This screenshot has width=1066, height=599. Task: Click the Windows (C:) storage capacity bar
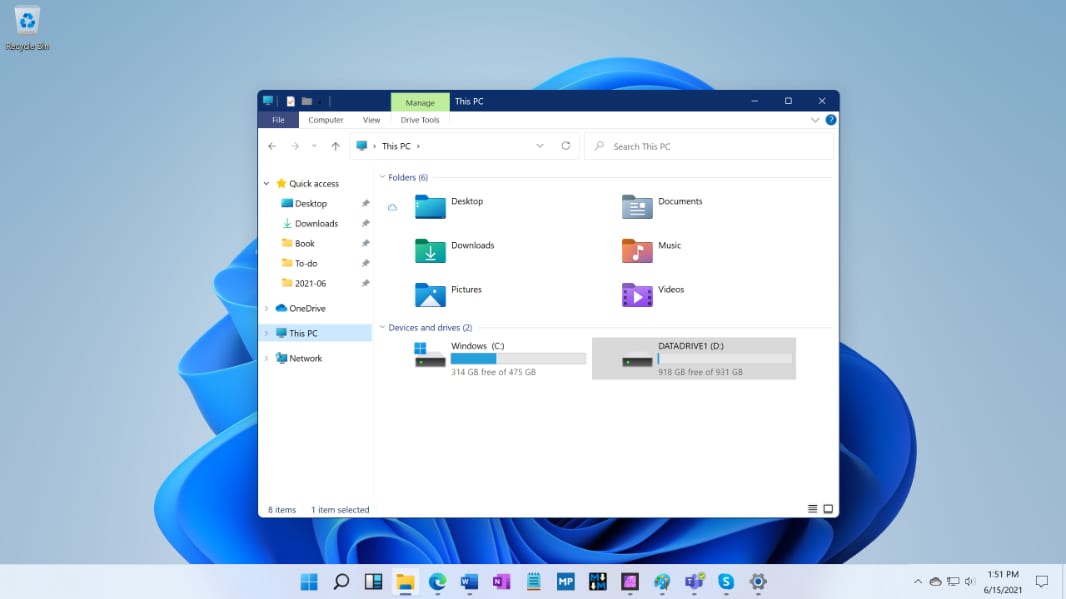pos(517,358)
